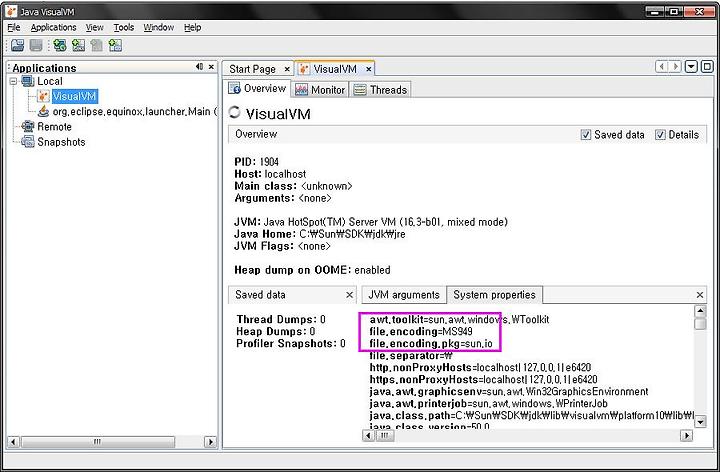The image size is (720, 472).
Task: Click the Heap dump on OOME: enabled text
Action: click(312, 270)
